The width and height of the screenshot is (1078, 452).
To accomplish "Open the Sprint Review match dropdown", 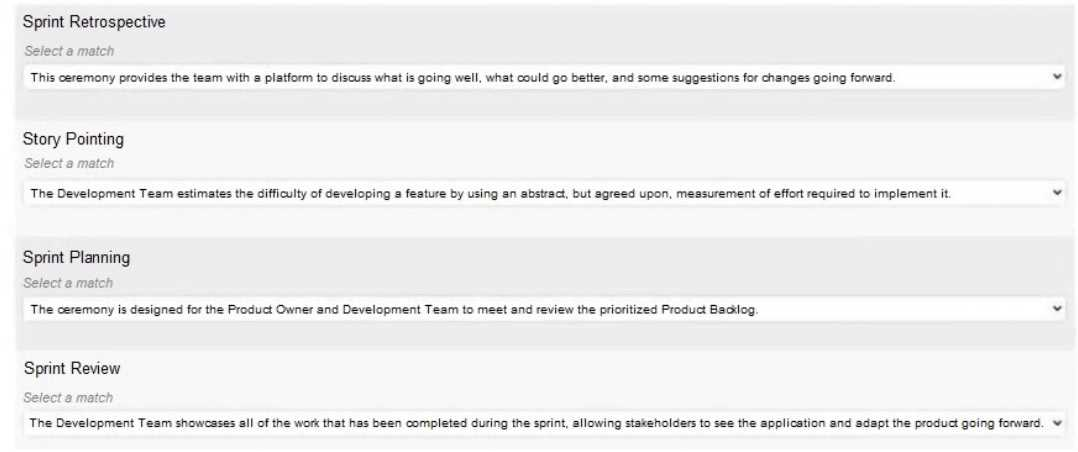I will 540,423.
